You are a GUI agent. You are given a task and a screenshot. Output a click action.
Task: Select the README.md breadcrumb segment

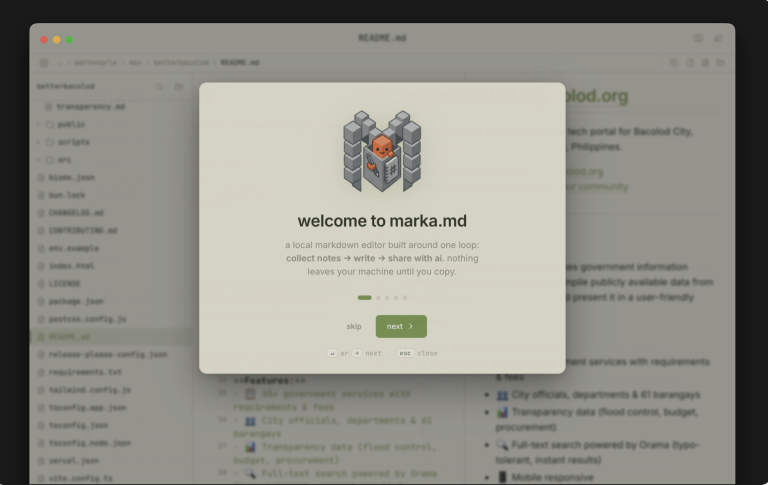pos(240,63)
